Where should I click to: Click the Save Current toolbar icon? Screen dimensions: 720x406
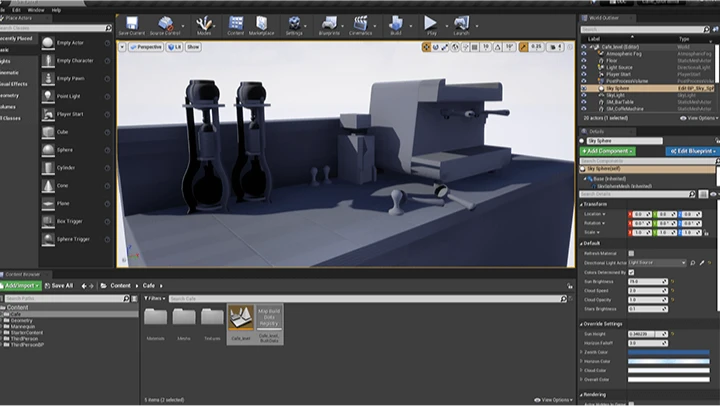(x=132, y=25)
